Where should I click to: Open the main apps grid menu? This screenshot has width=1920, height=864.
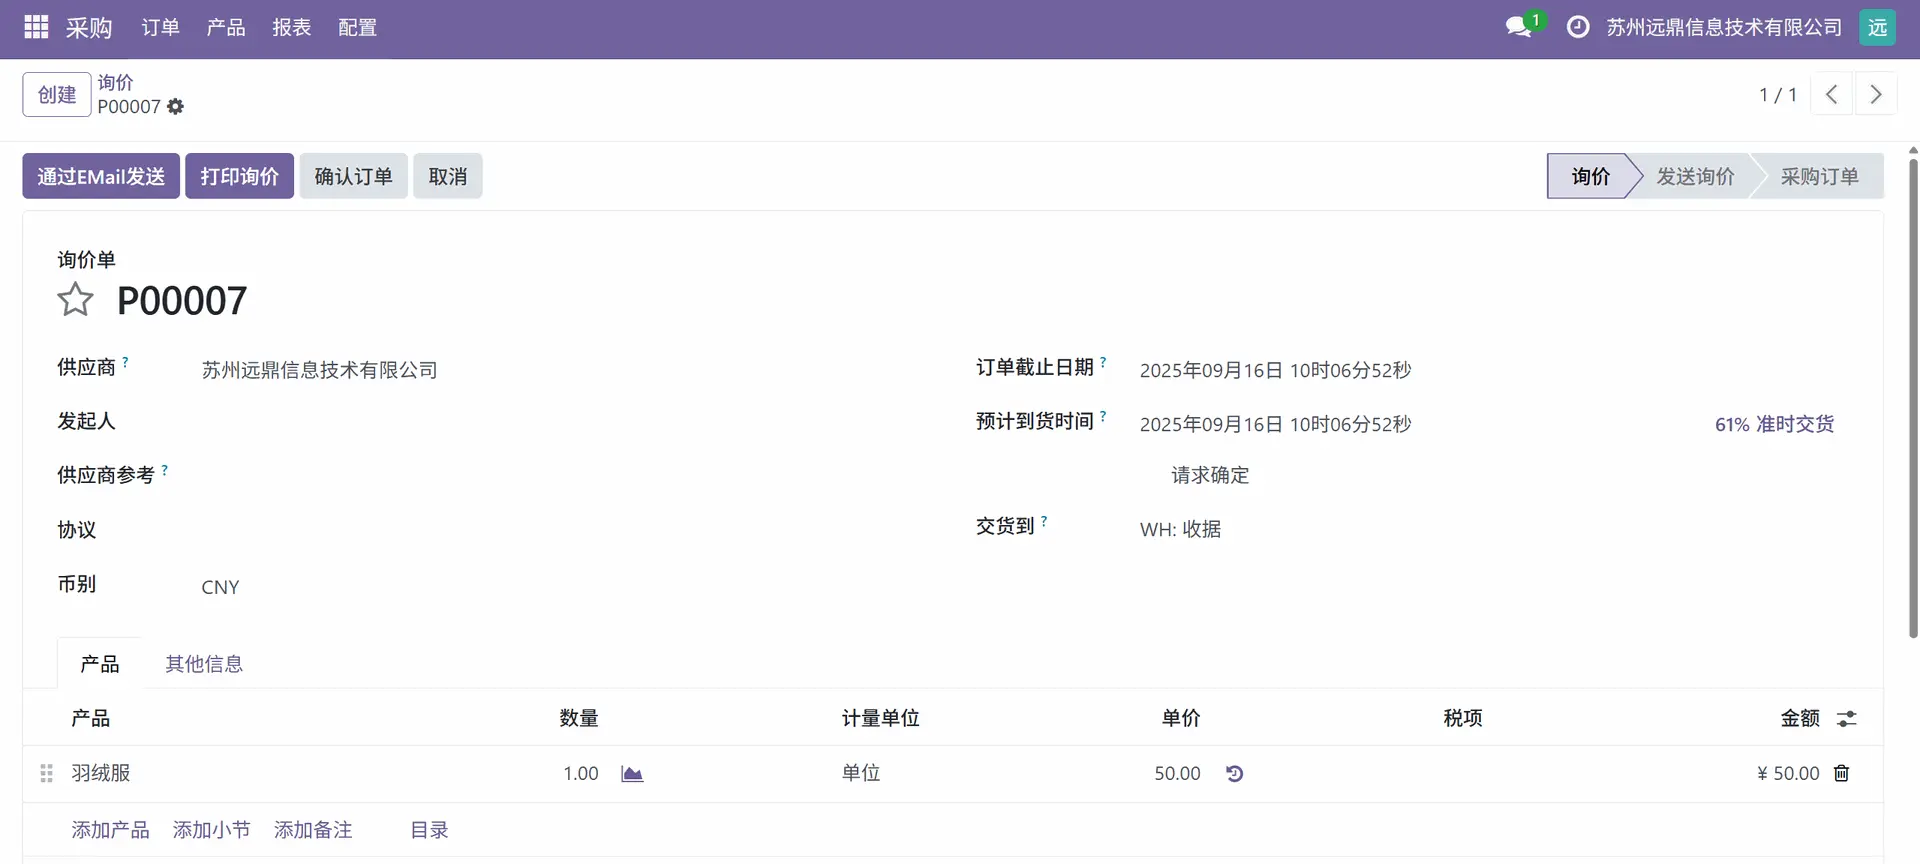36,27
